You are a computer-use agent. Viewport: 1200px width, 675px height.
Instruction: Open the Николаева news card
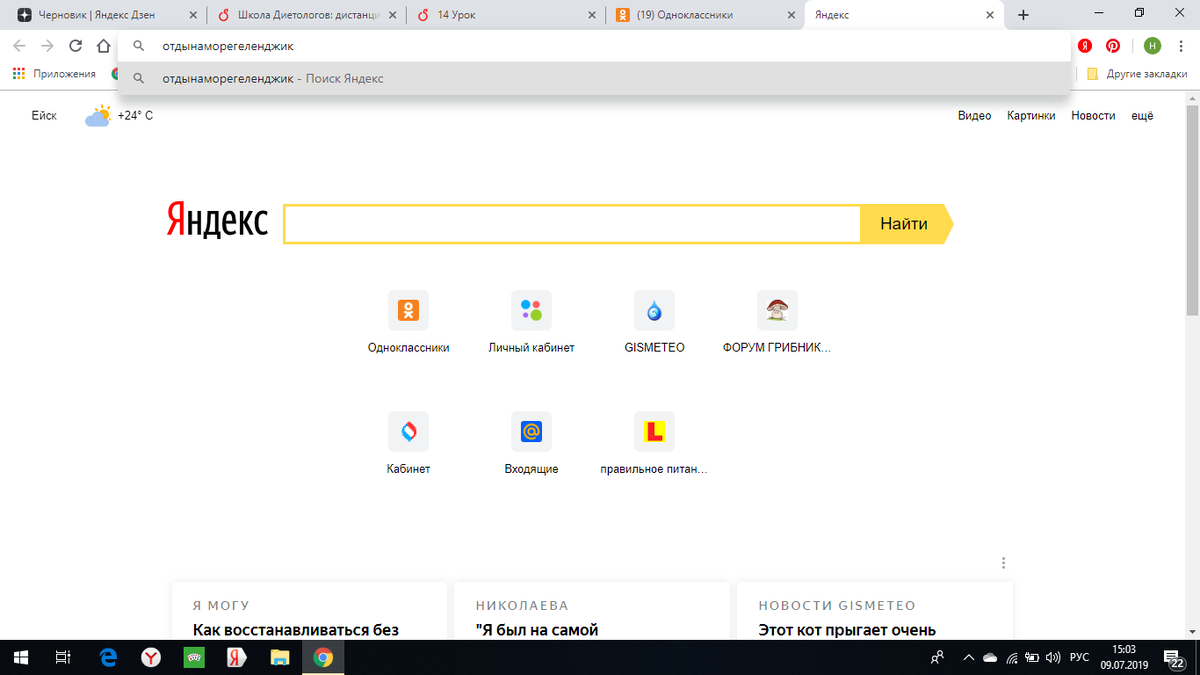[x=591, y=610]
